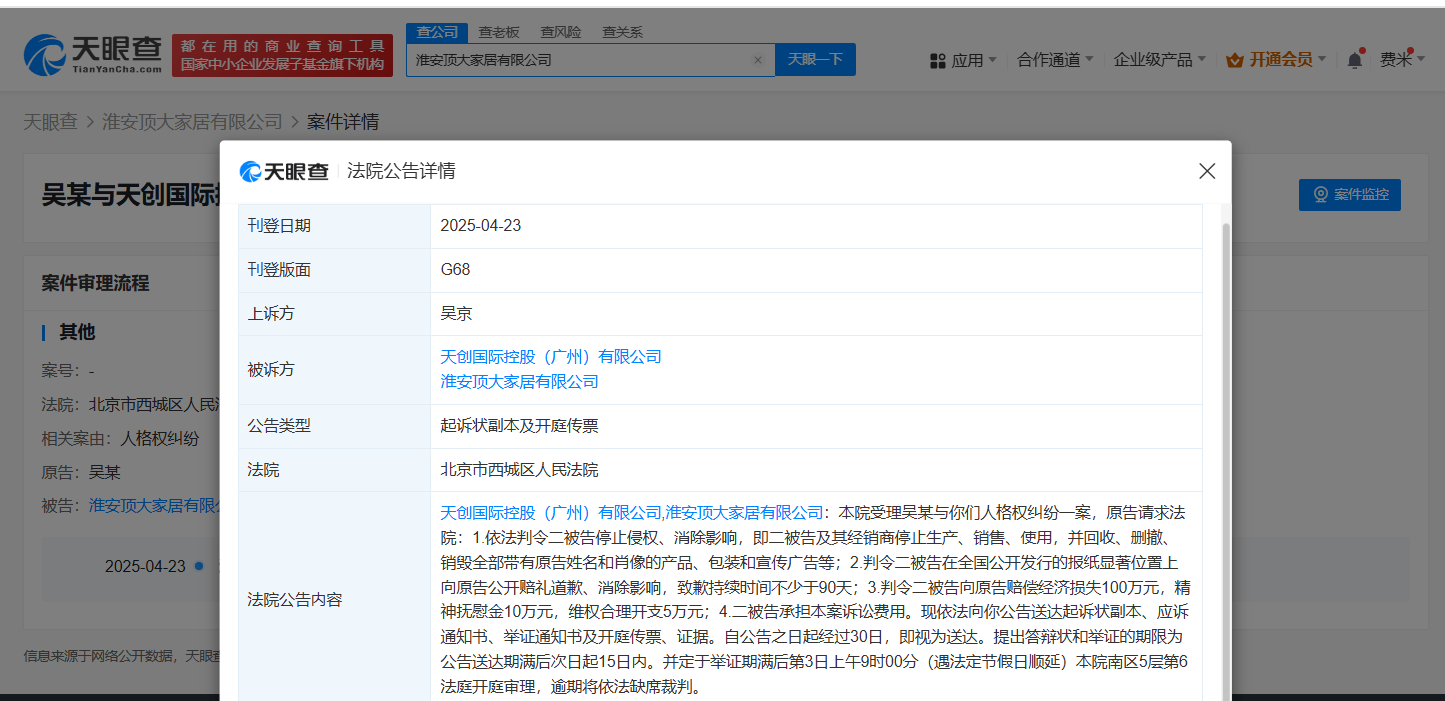The width and height of the screenshot is (1445, 701).
Task: Open the 费米 user menu
Action: click(1401, 60)
